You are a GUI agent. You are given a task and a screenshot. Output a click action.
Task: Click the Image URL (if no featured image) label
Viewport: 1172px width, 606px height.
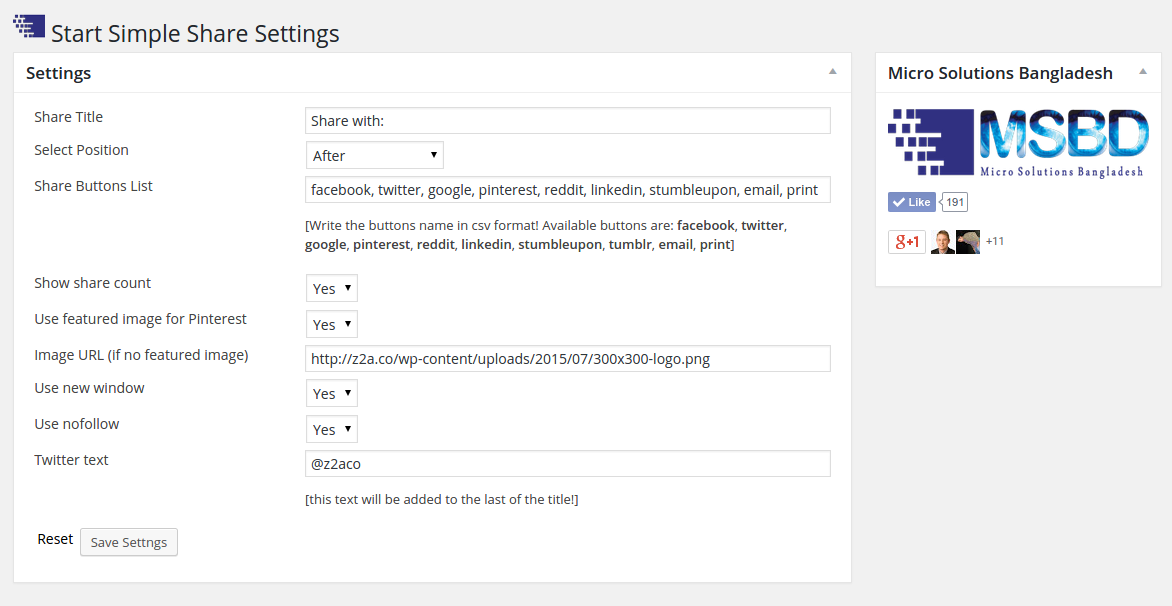[x=141, y=355]
